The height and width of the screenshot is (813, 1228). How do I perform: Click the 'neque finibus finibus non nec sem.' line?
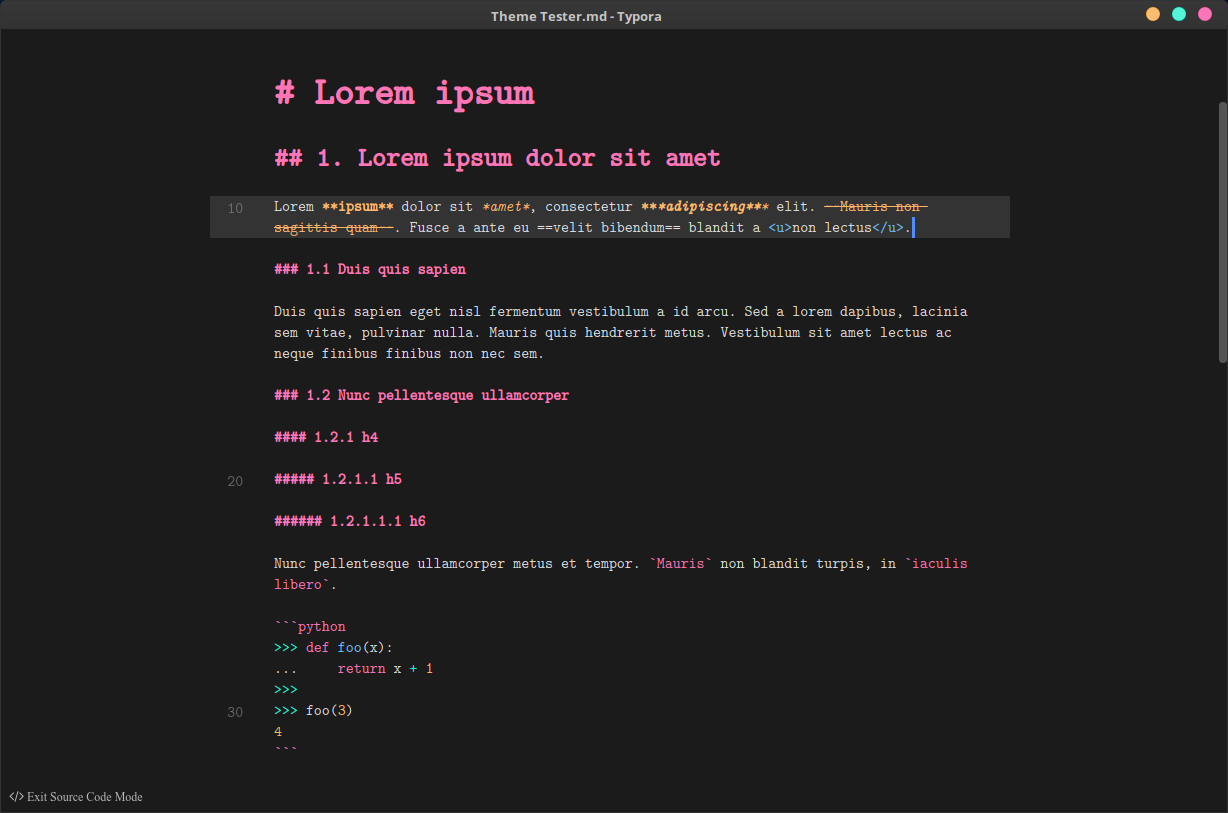[409, 353]
